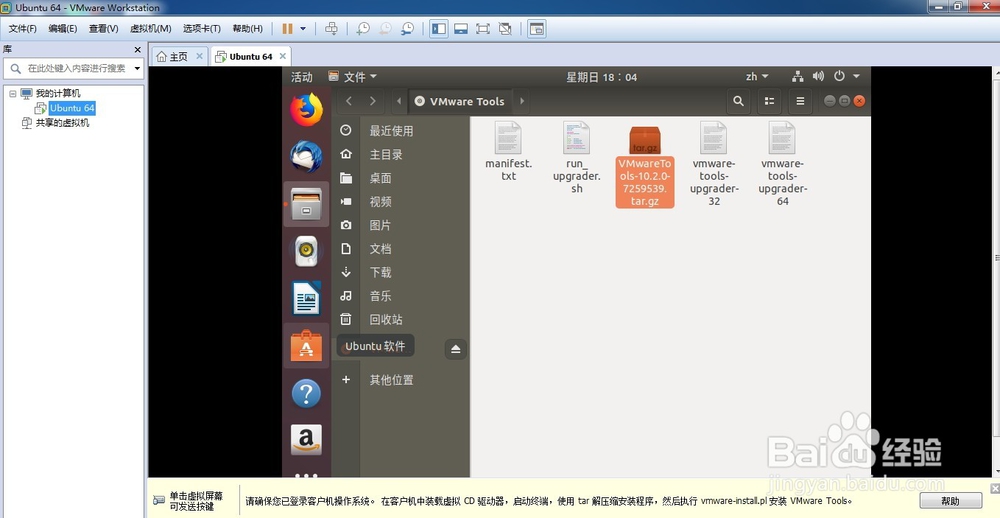Click the pause virtual machine toolbar icon
The height and width of the screenshot is (518, 1000).
coord(288,29)
